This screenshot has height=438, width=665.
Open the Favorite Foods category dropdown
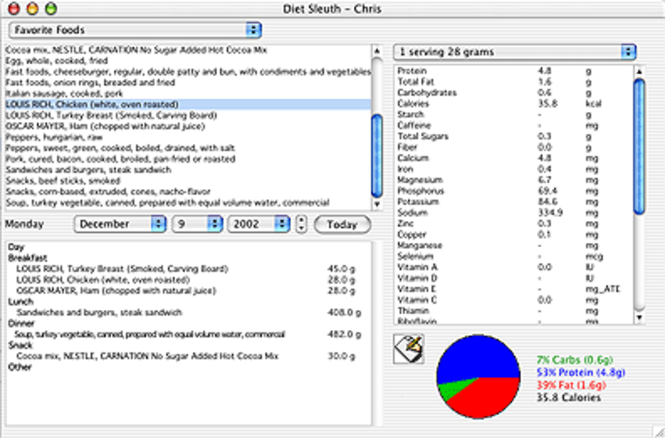click(135, 30)
